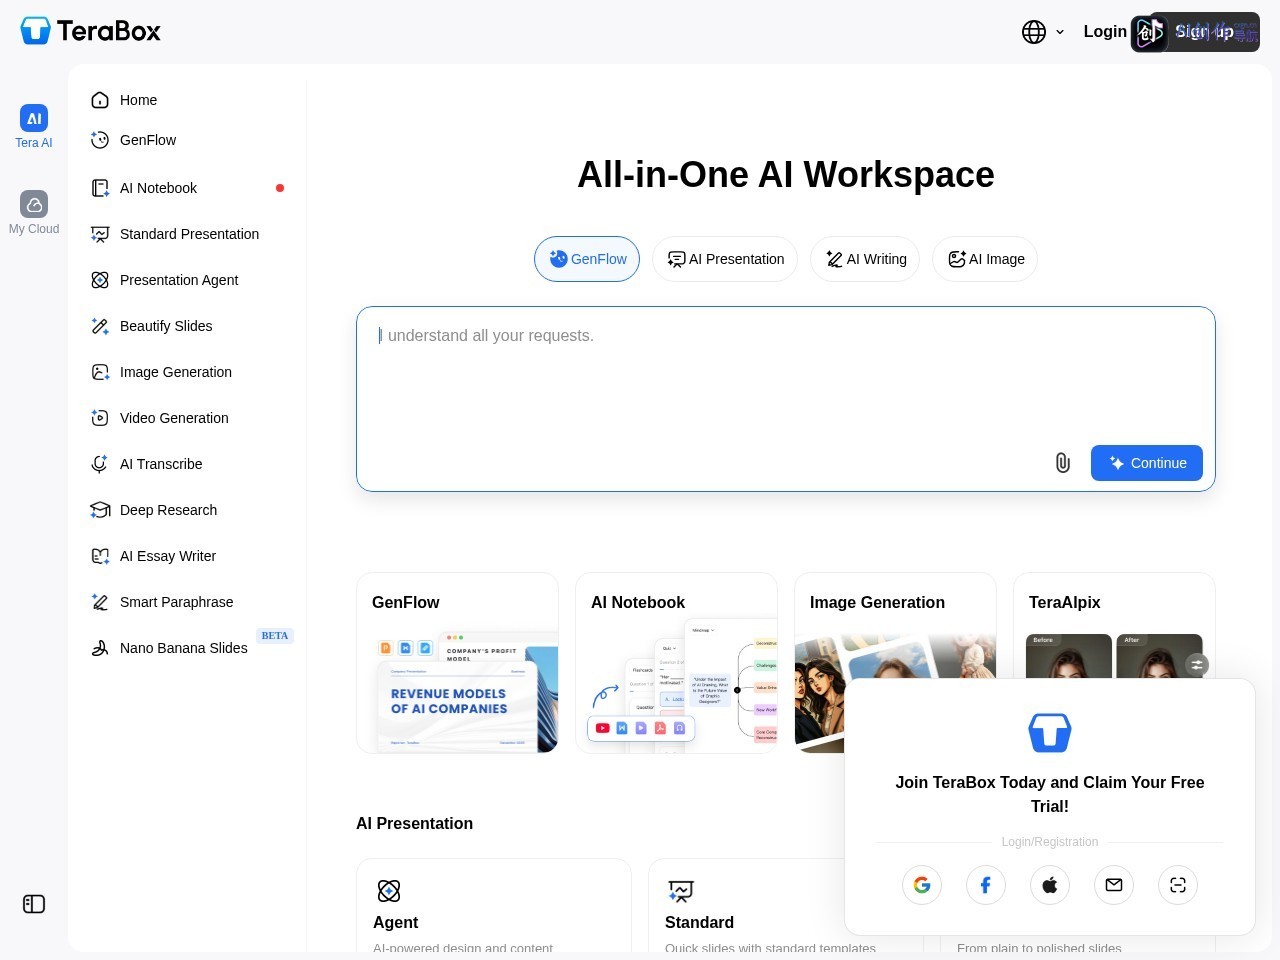Click the Deep Research cap icon
This screenshot has width=1280, height=960.
[100, 510]
